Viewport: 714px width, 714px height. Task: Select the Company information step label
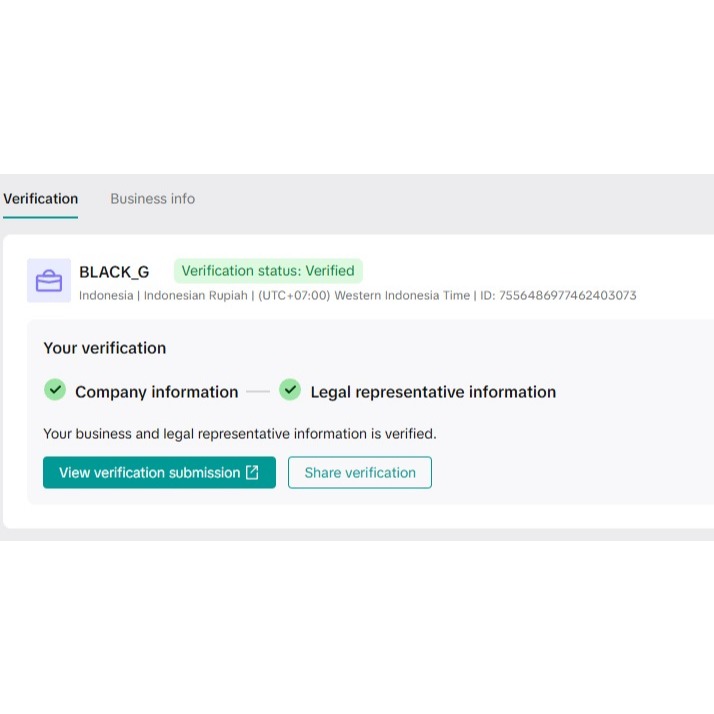(156, 392)
